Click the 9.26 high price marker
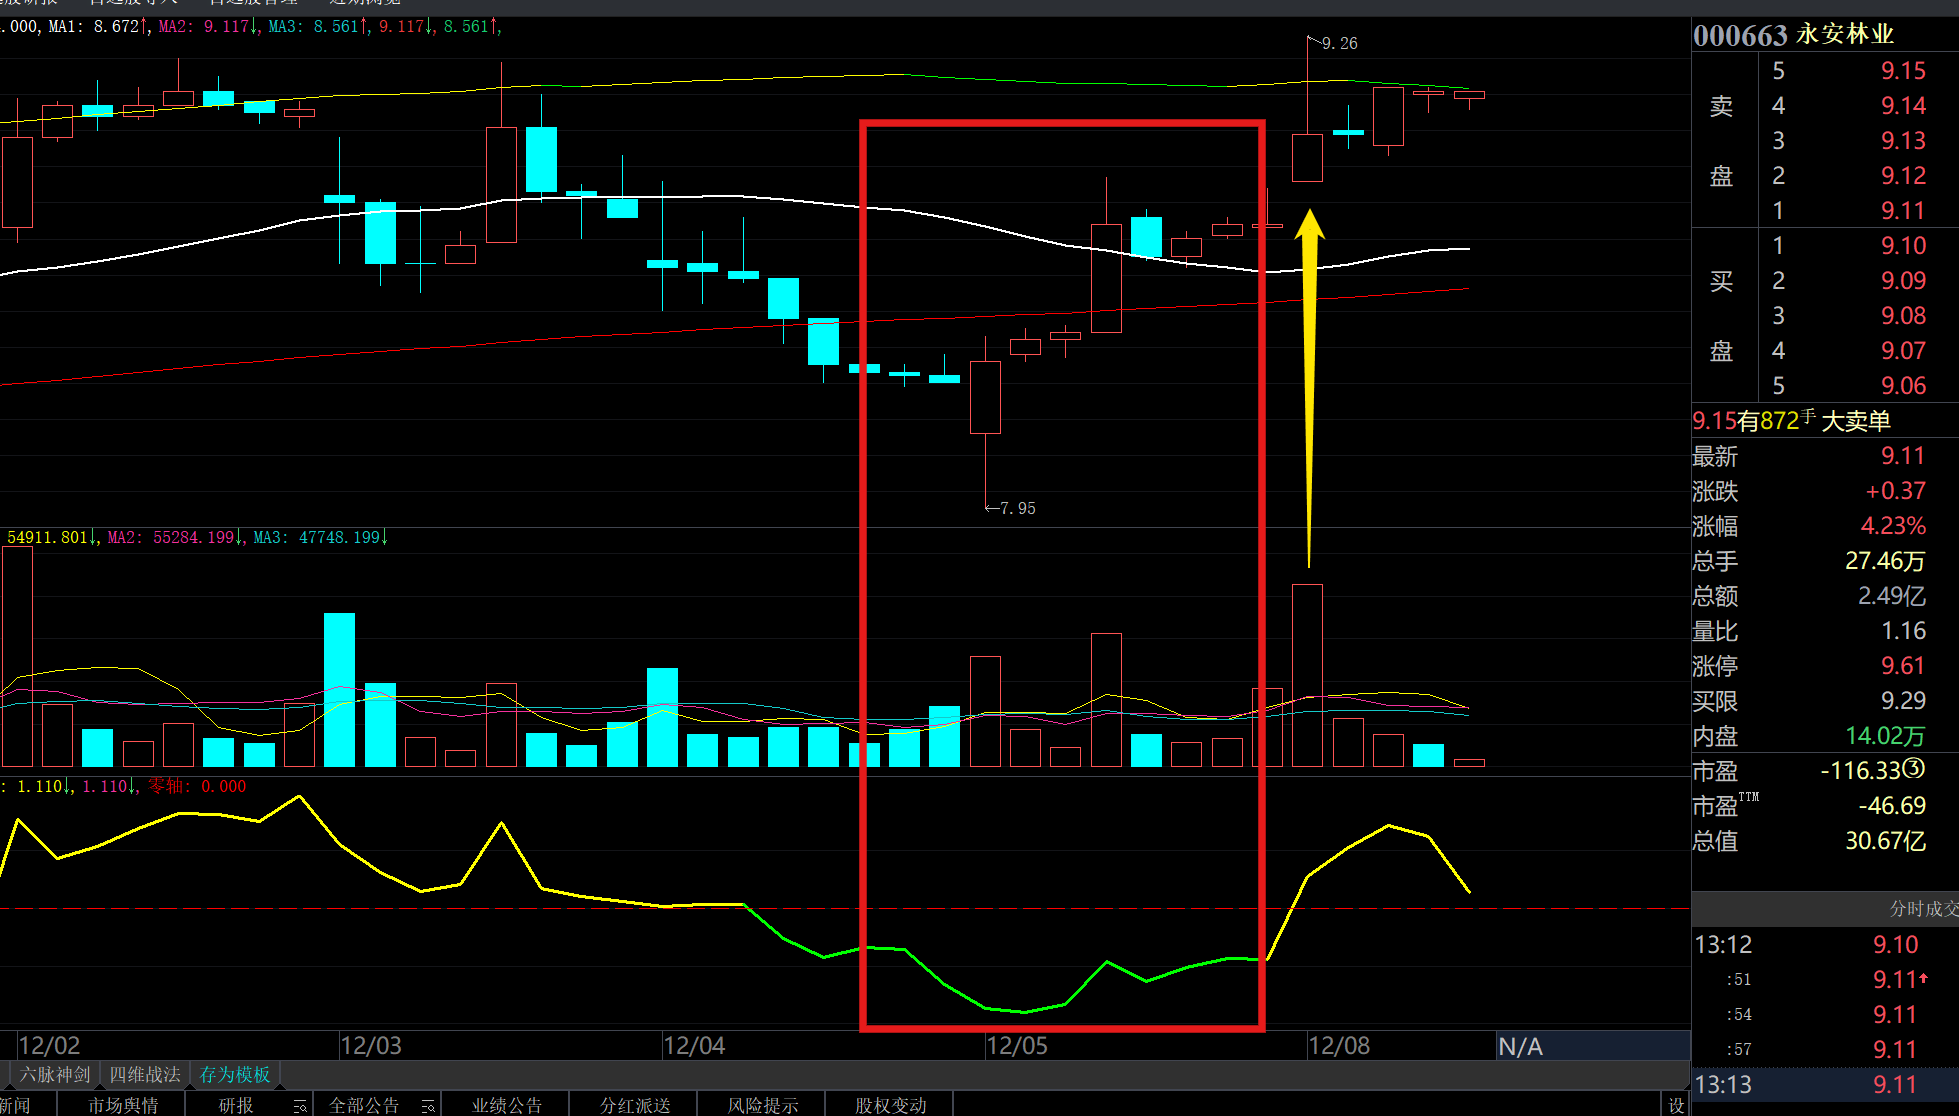This screenshot has height=1116, width=1959. [1338, 43]
